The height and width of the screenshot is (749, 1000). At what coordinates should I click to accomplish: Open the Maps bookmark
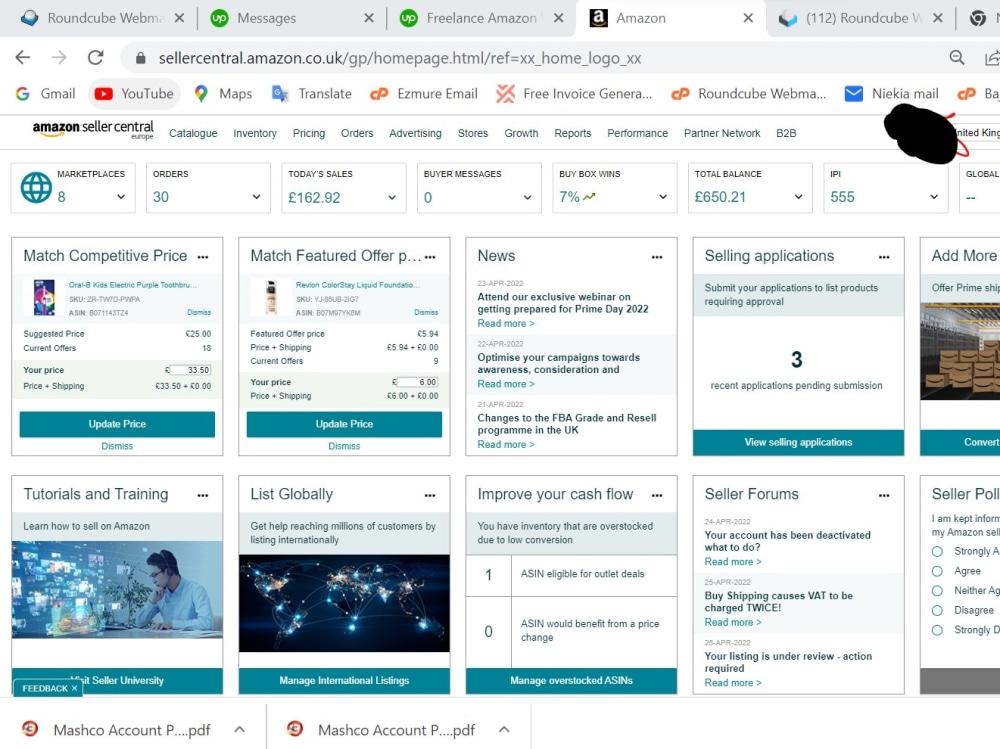coord(223,94)
